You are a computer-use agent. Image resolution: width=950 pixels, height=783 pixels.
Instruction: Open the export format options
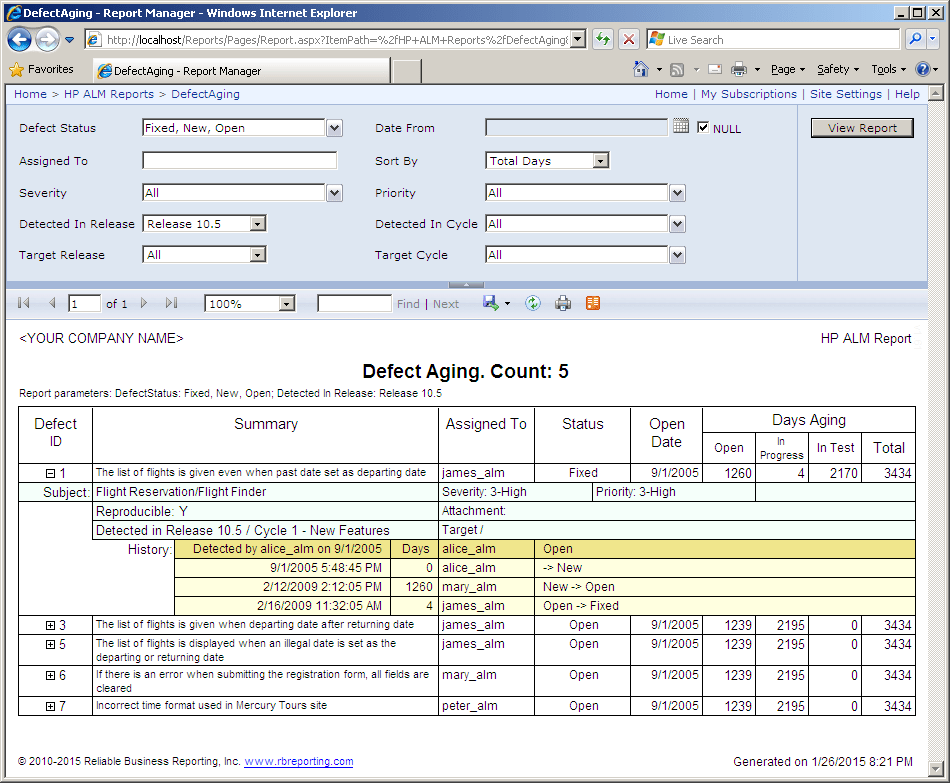pyautogui.click(x=505, y=302)
